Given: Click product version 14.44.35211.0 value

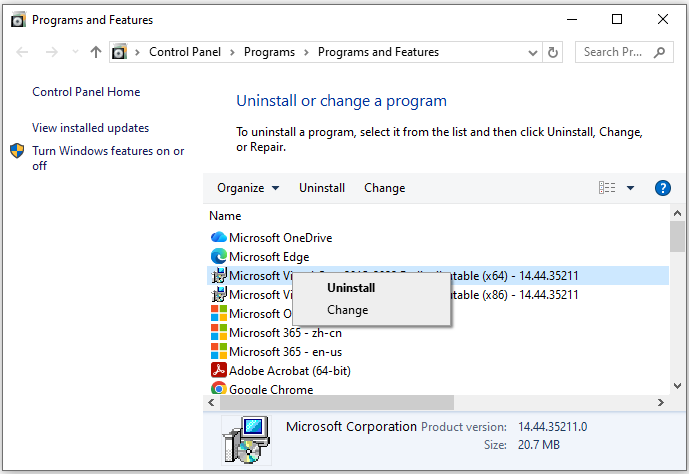Looking at the screenshot, I should 552,427.
